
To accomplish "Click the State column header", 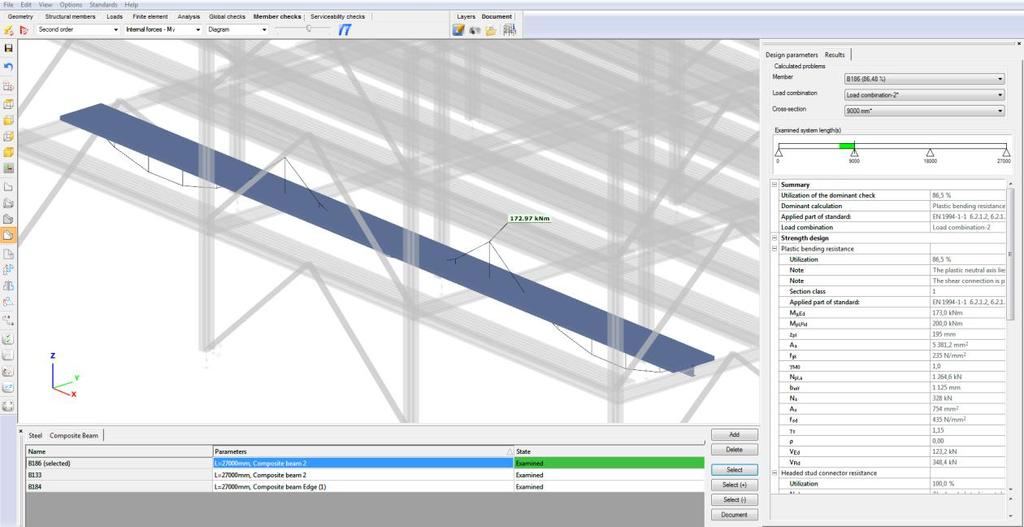I will pos(609,451).
